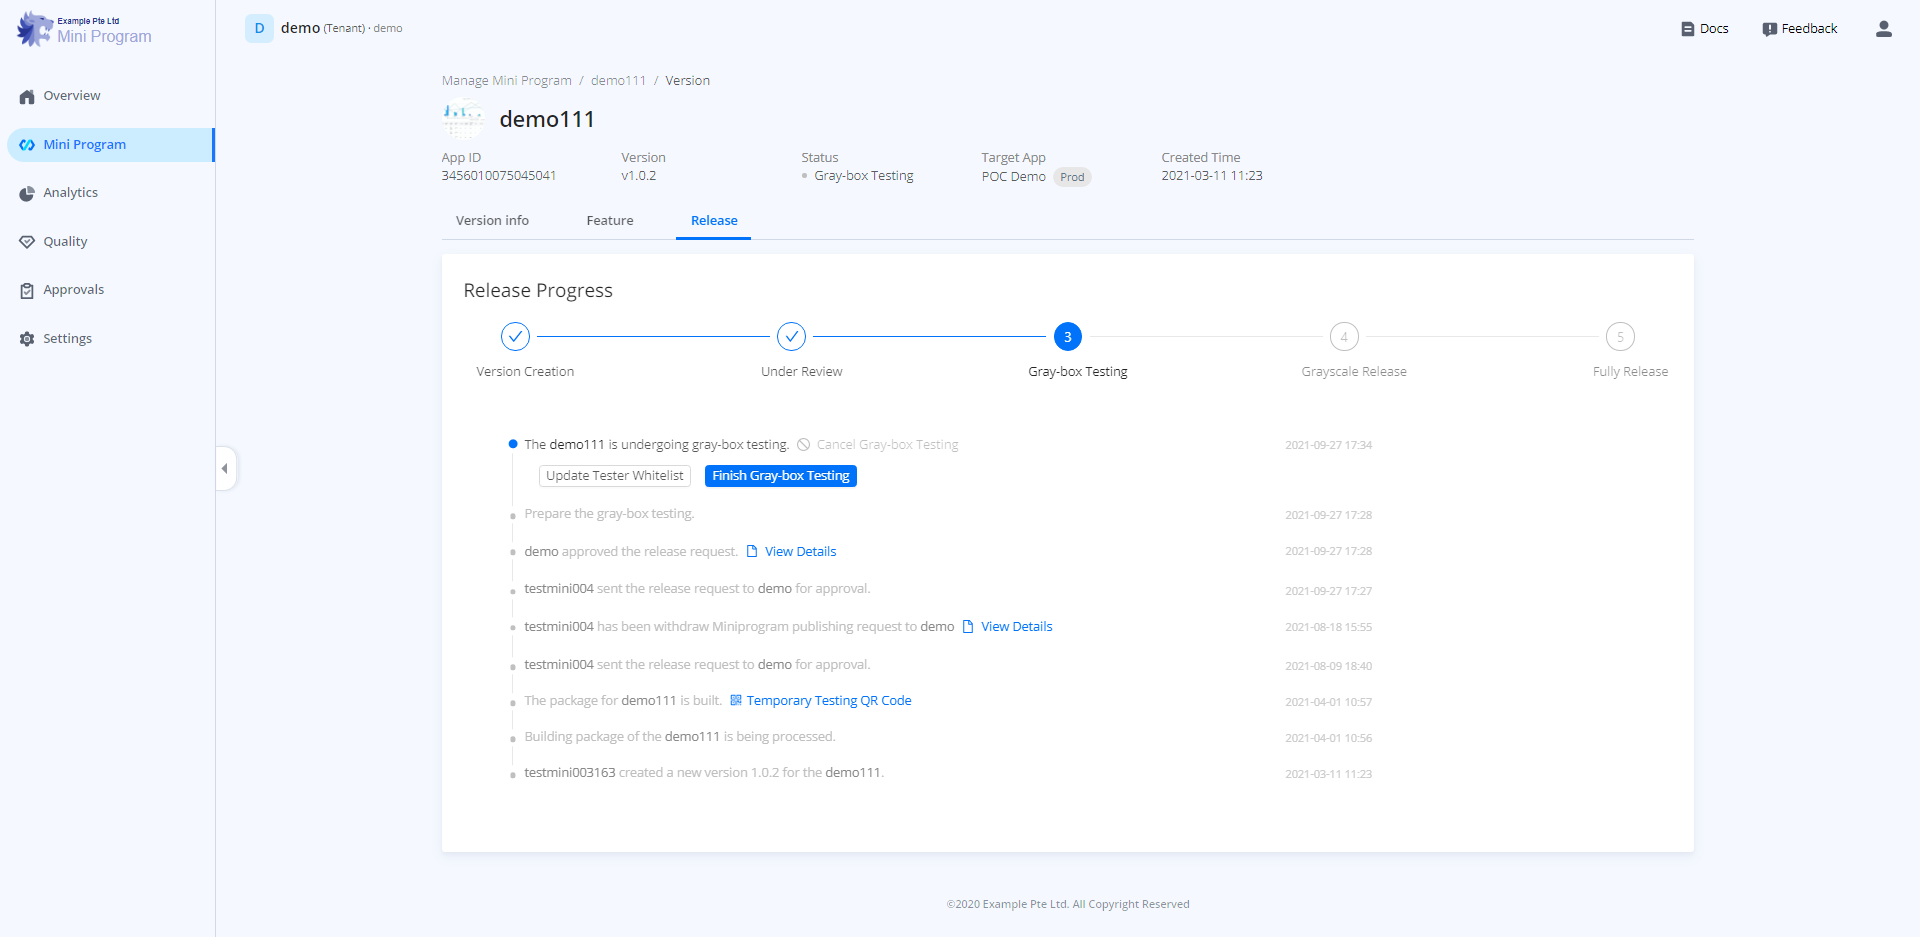Click the Update Tester Whitelist button

pyautogui.click(x=614, y=476)
